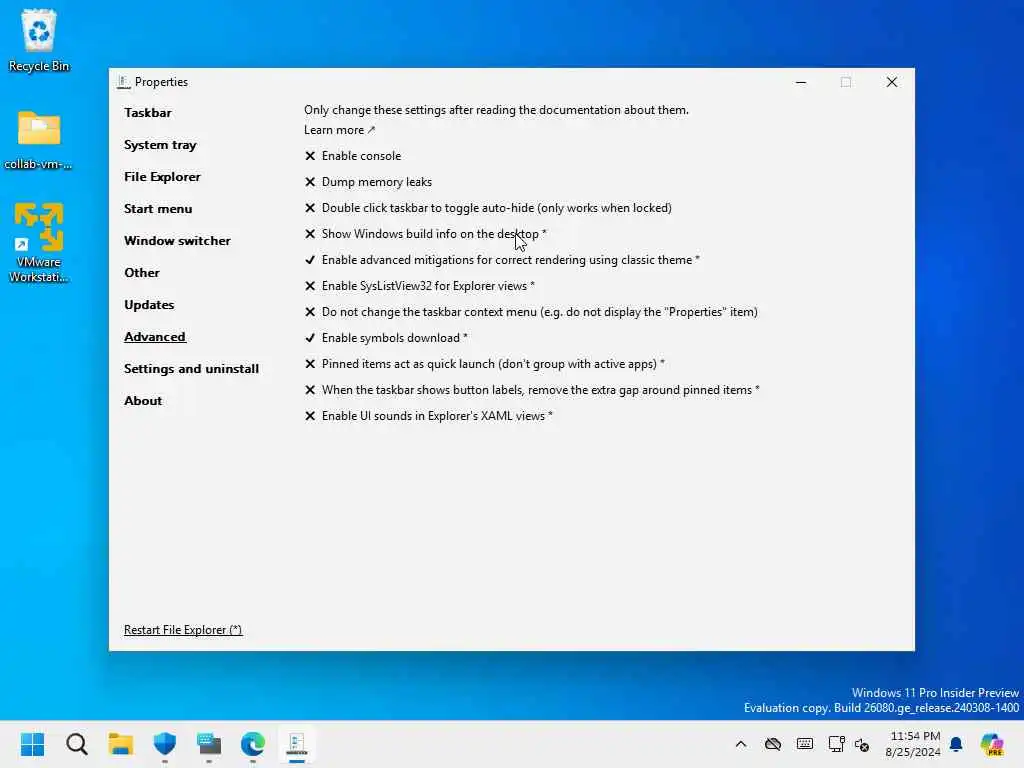Open File Explorer from taskbar
The width and height of the screenshot is (1024, 768).
pyautogui.click(x=121, y=744)
